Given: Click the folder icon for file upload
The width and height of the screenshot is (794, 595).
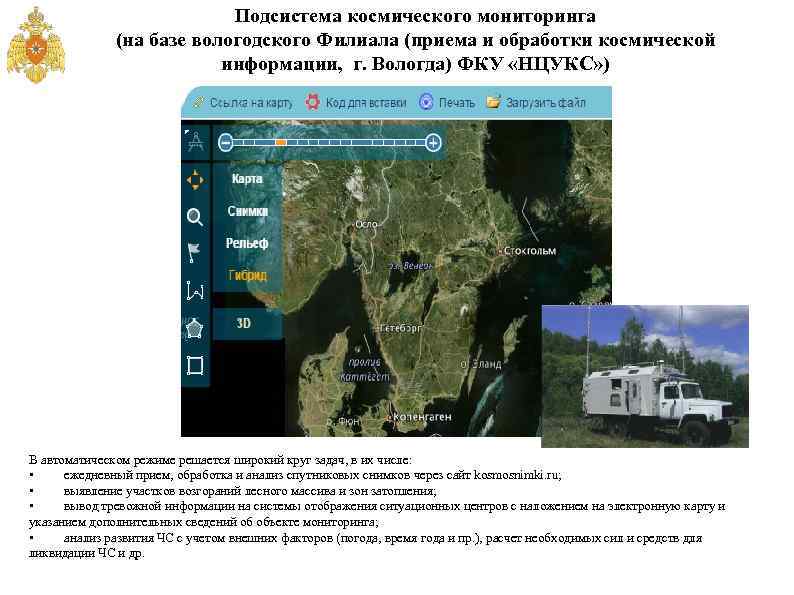Looking at the screenshot, I should click(x=493, y=101).
